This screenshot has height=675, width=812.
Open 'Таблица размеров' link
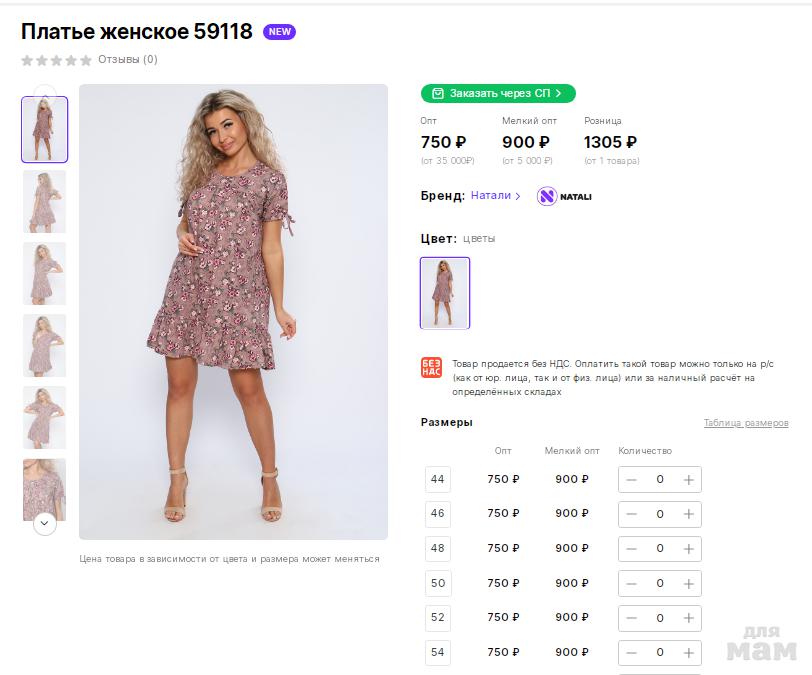[745, 423]
